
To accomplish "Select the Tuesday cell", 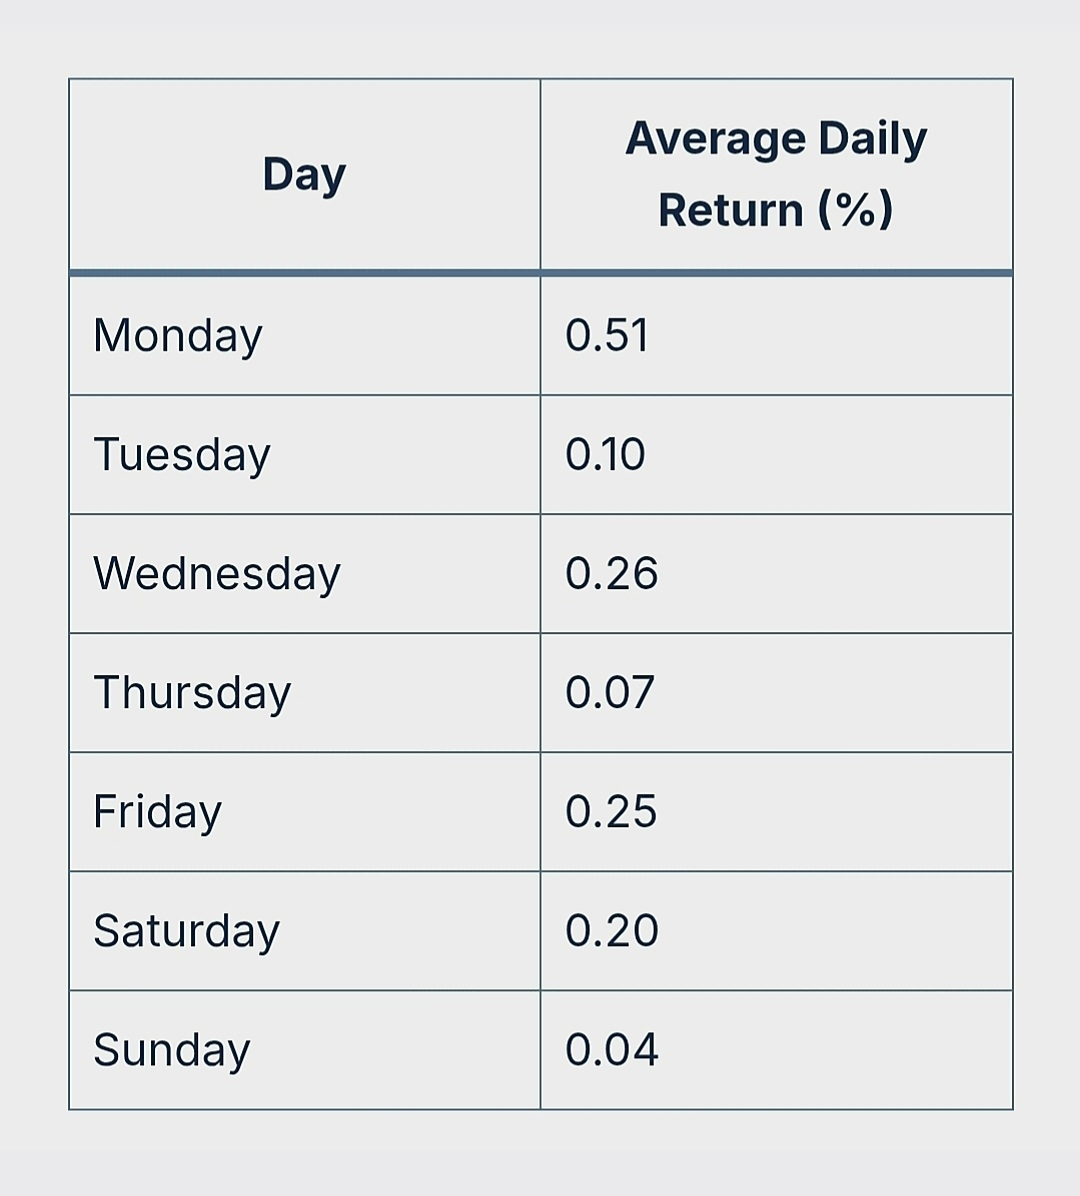I will click(x=182, y=455).
